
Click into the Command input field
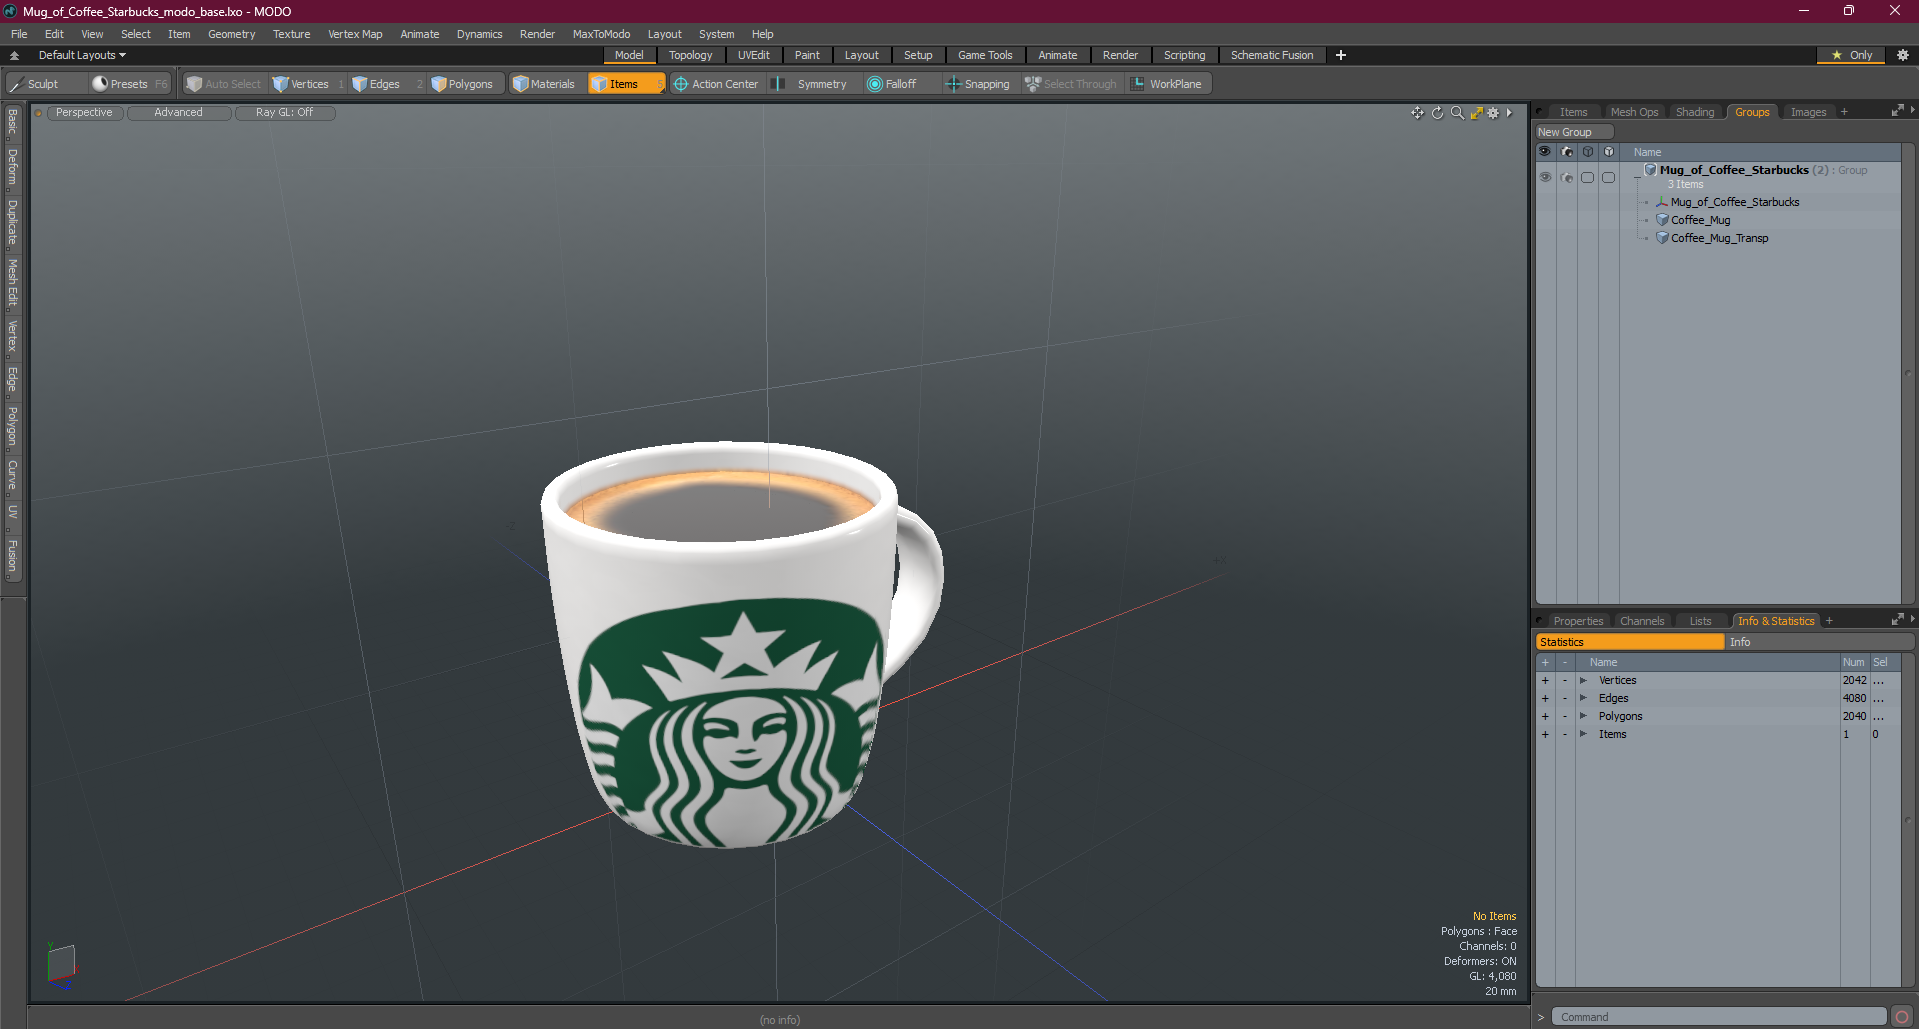click(x=1720, y=1017)
